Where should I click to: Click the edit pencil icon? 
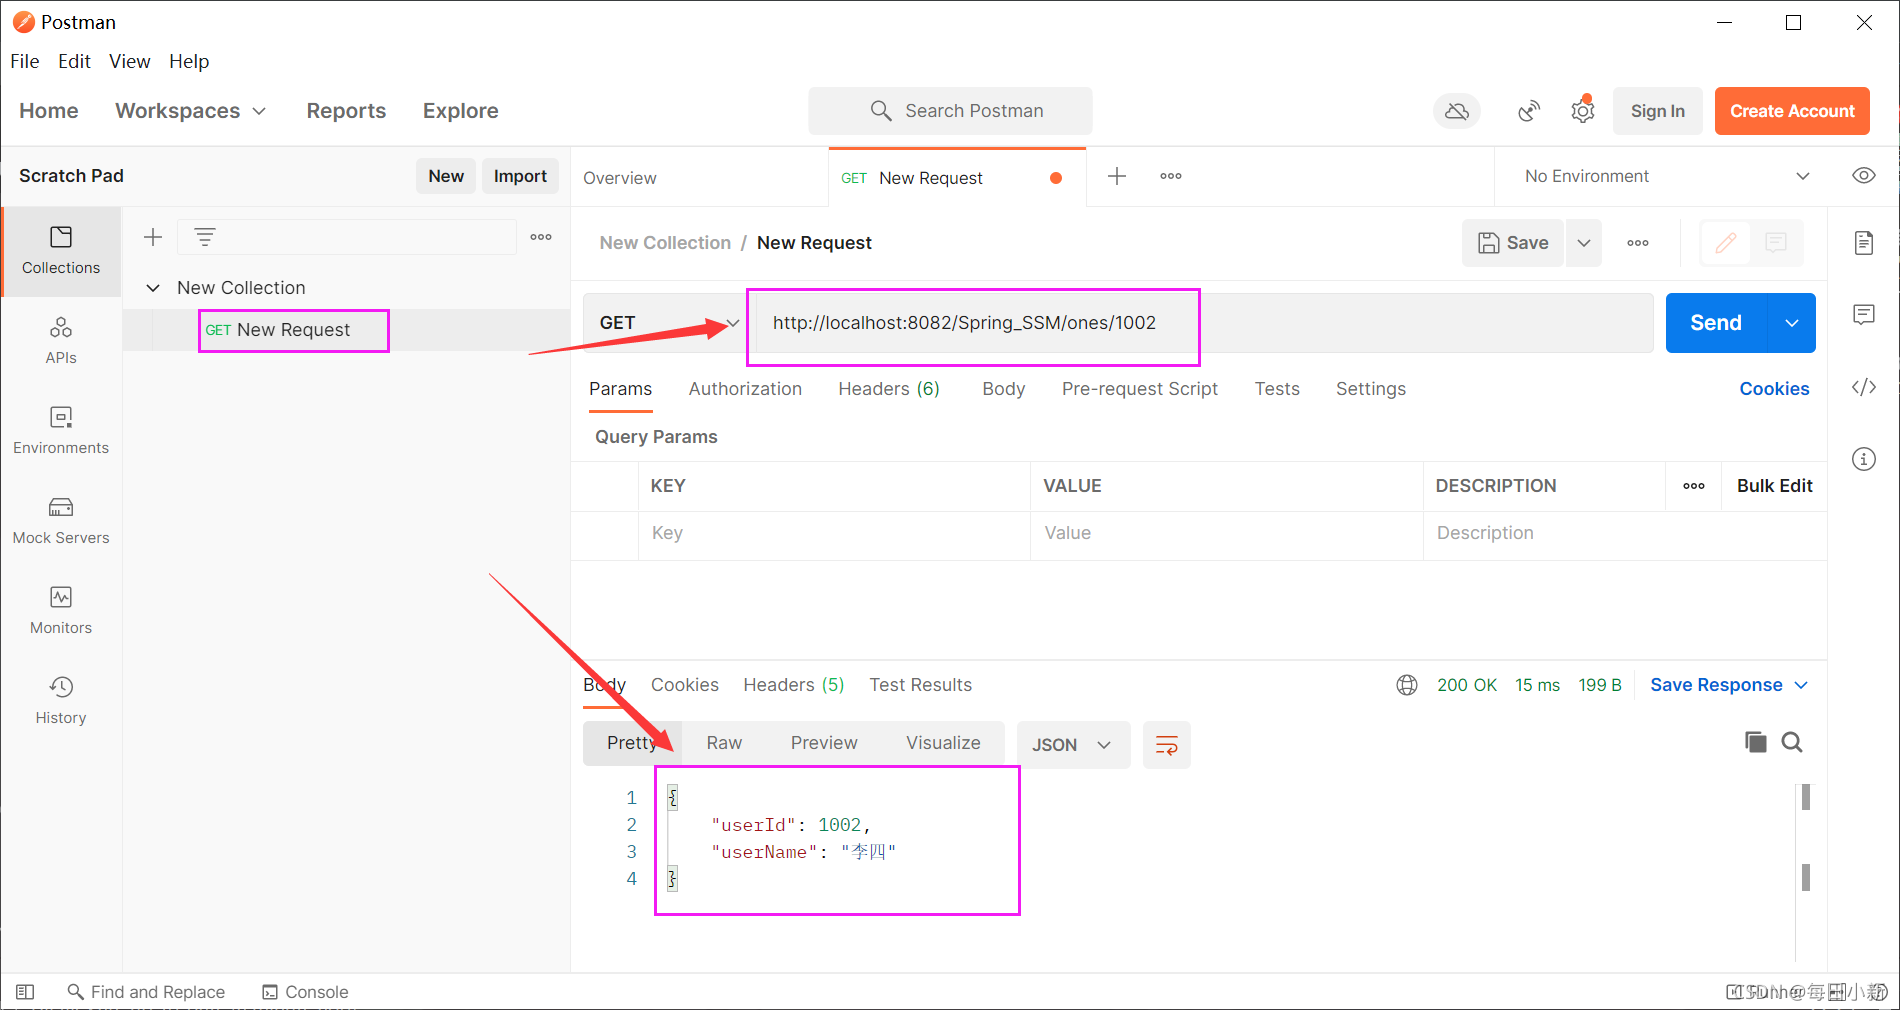(x=1726, y=243)
